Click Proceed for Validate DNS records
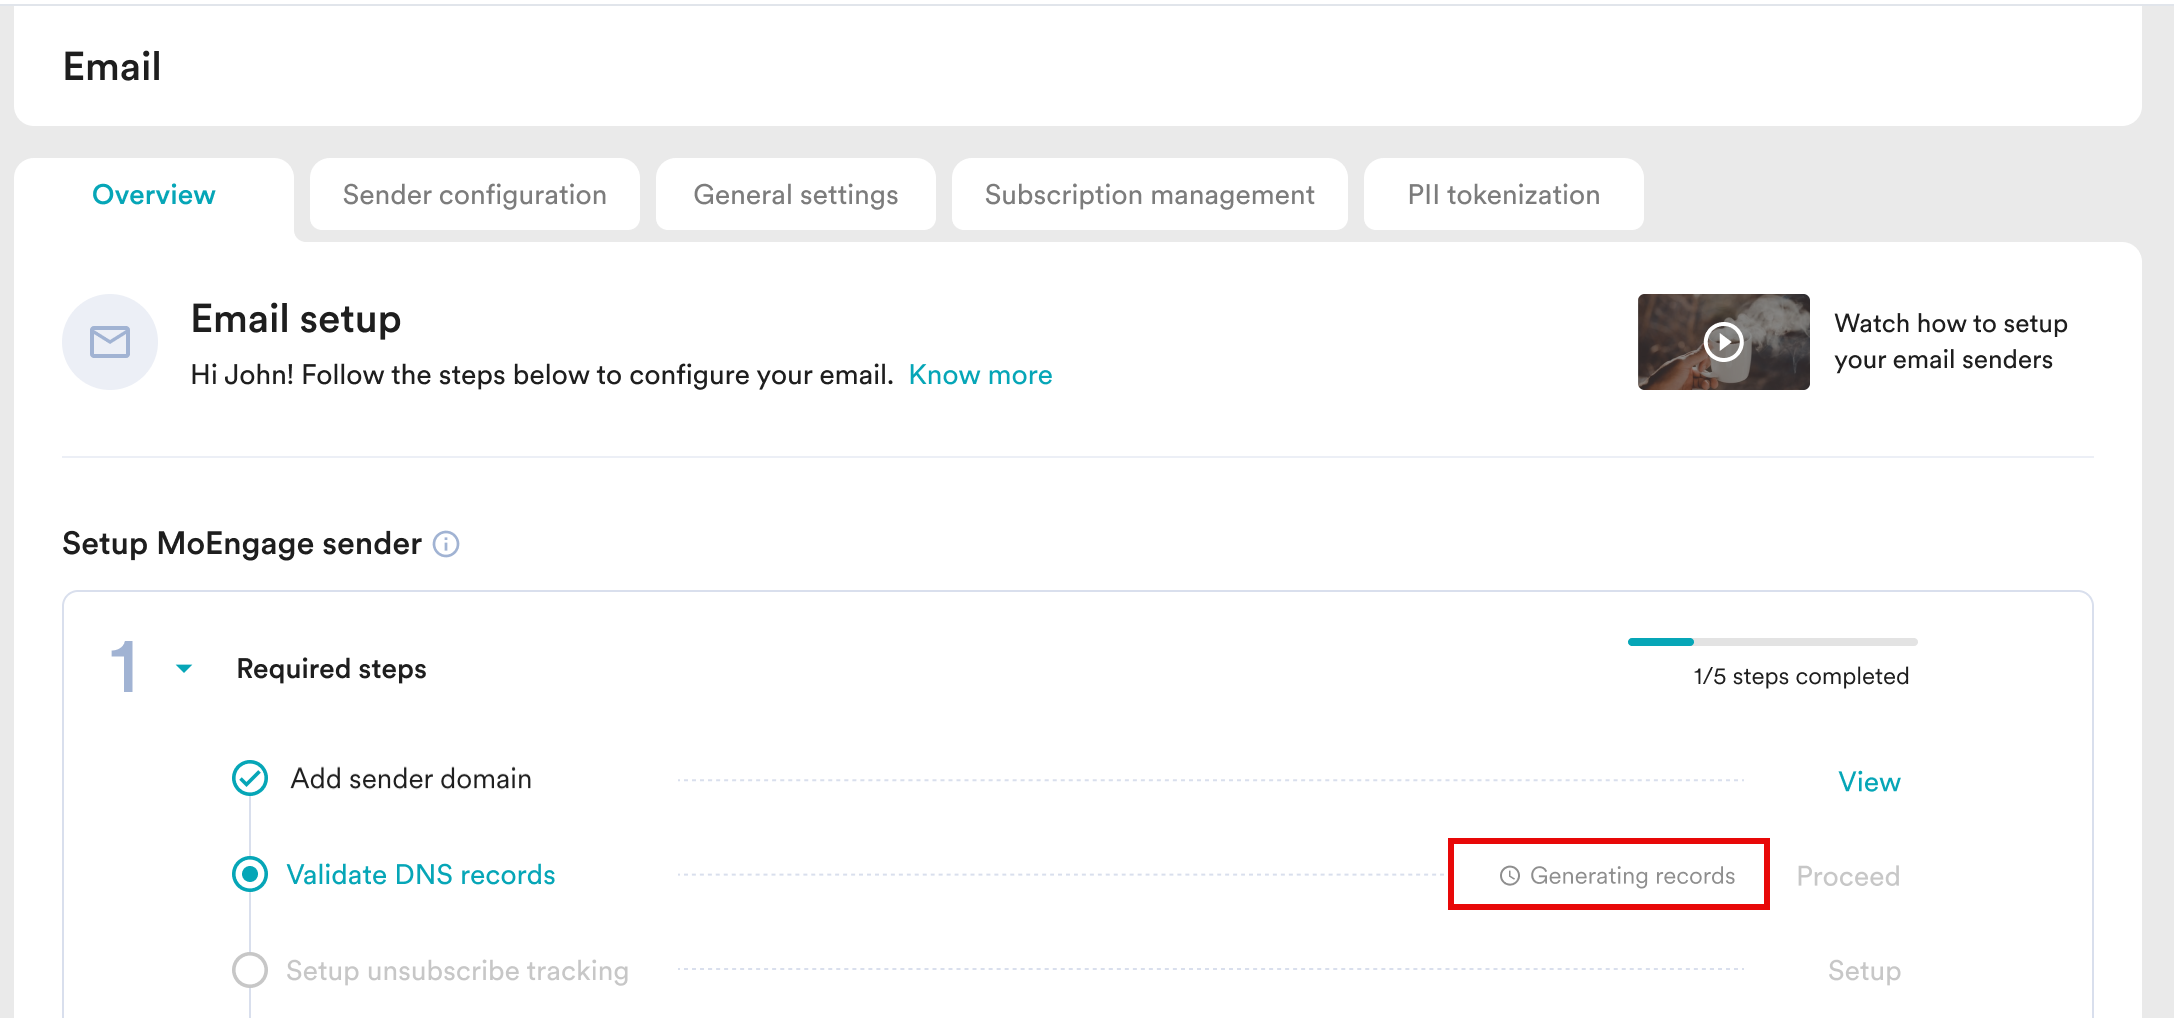The width and height of the screenshot is (2174, 1018). tap(1847, 876)
